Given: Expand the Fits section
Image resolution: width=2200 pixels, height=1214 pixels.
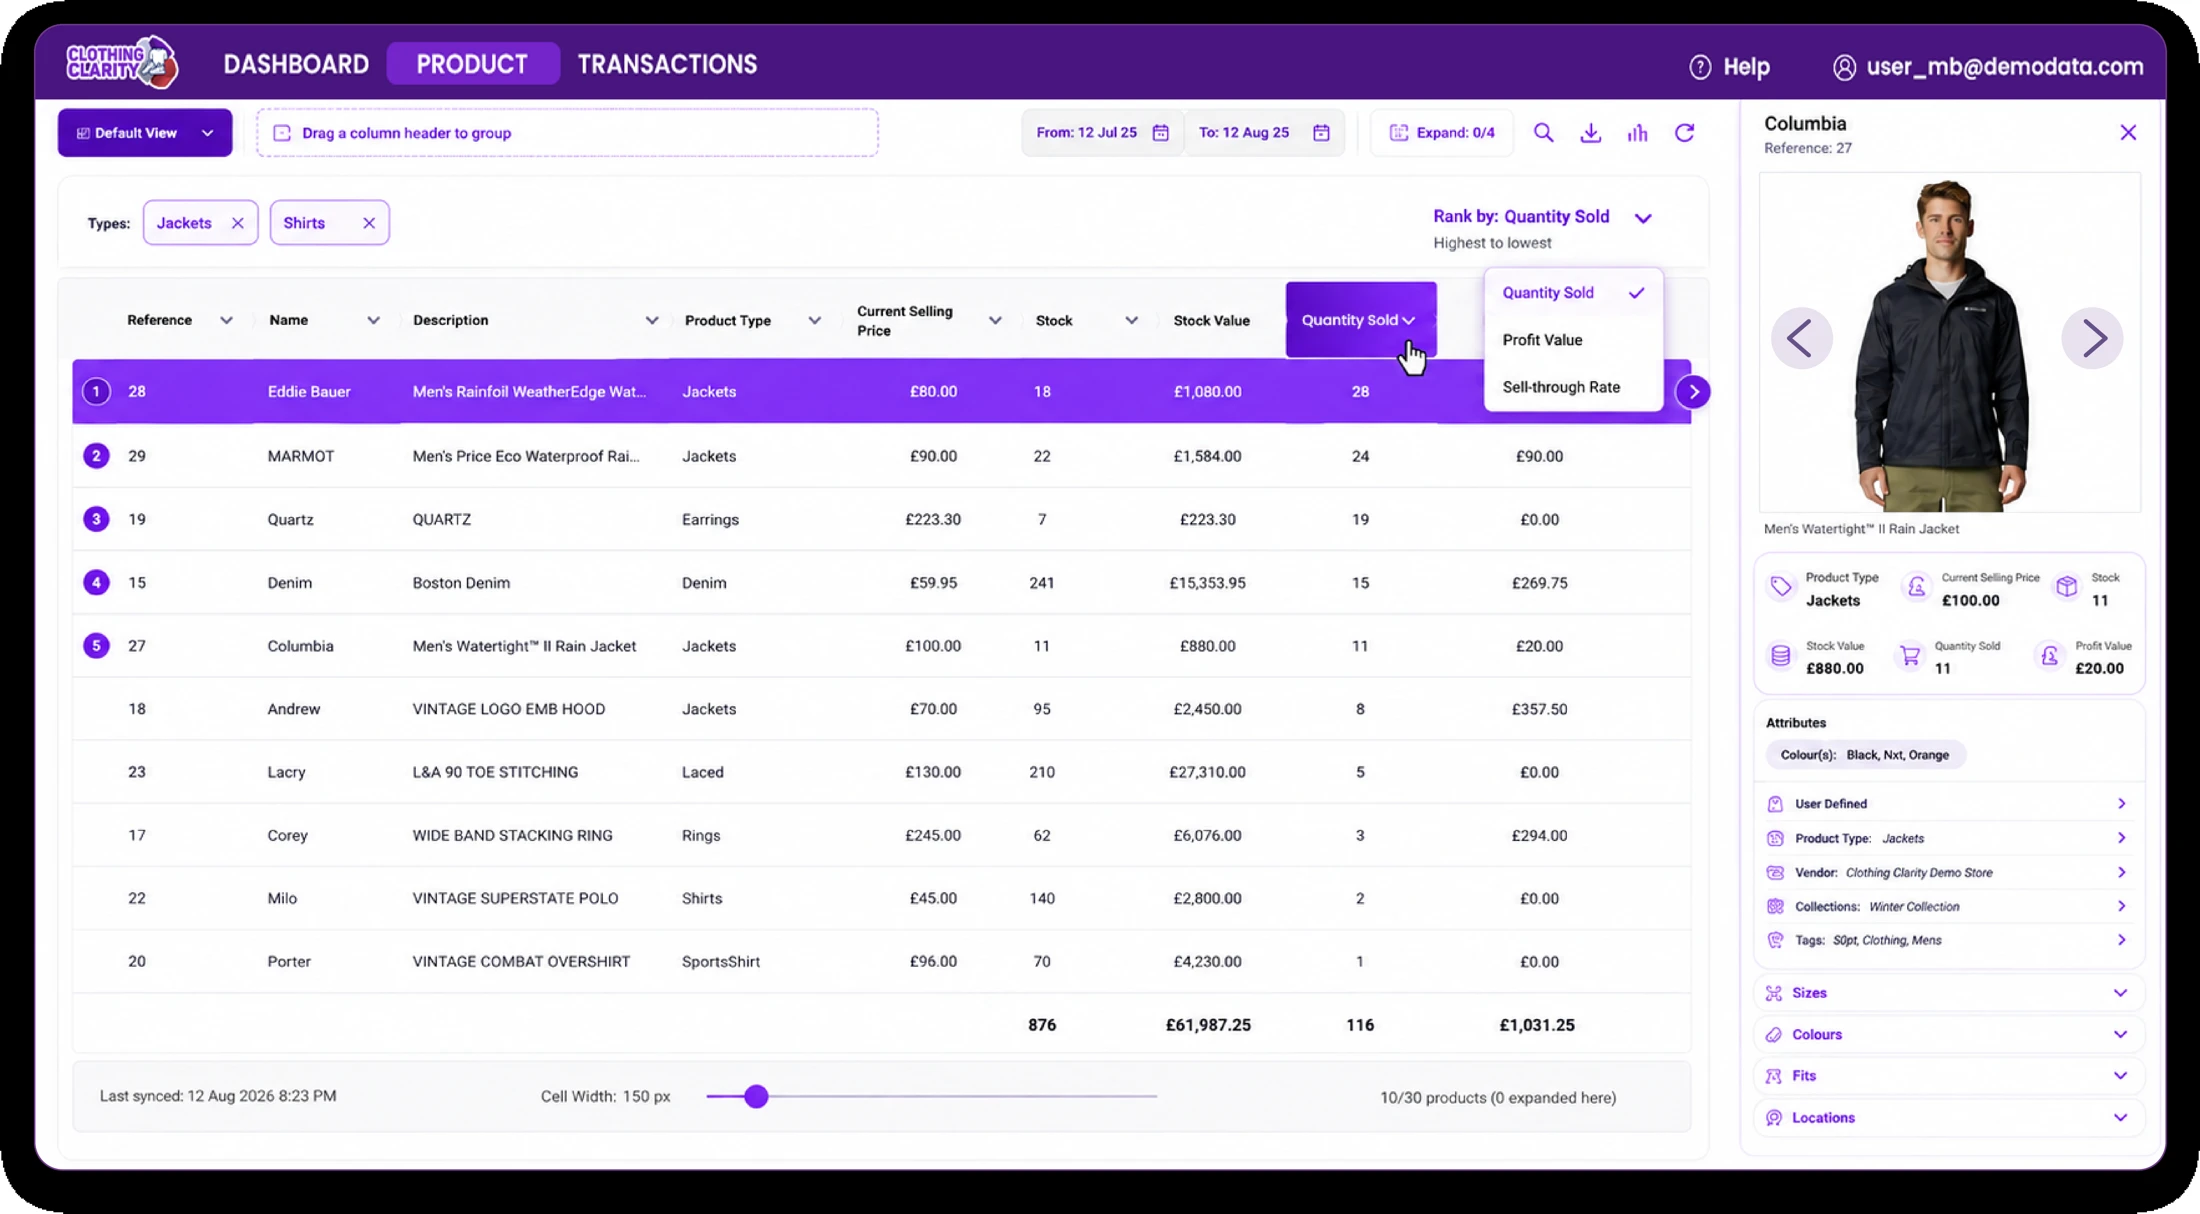Looking at the screenshot, I should tap(1948, 1076).
